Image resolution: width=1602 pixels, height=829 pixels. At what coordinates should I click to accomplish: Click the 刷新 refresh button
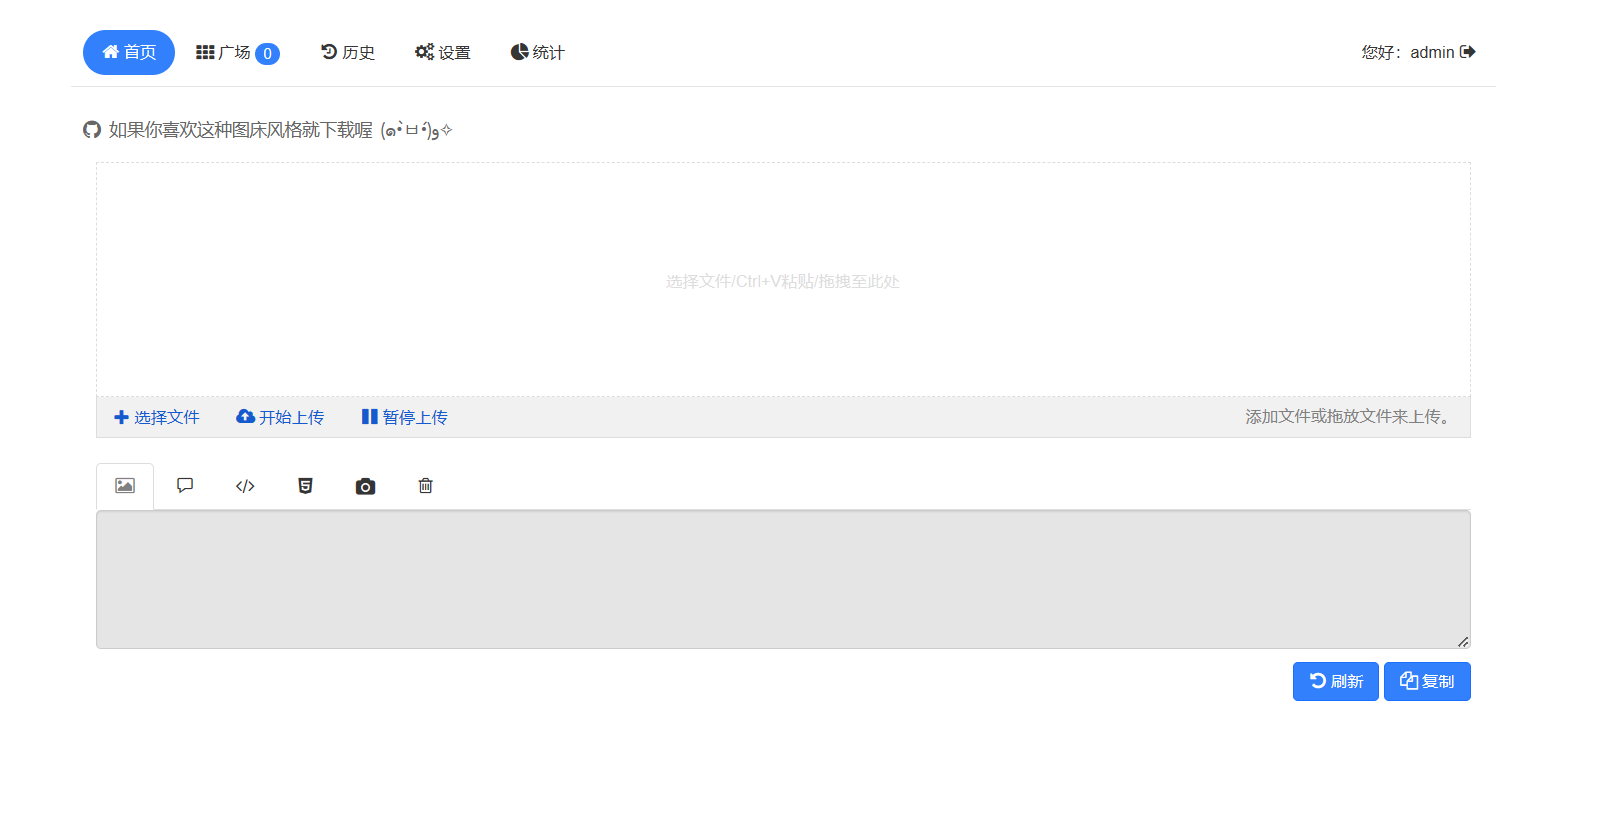tap(1335, 681)
